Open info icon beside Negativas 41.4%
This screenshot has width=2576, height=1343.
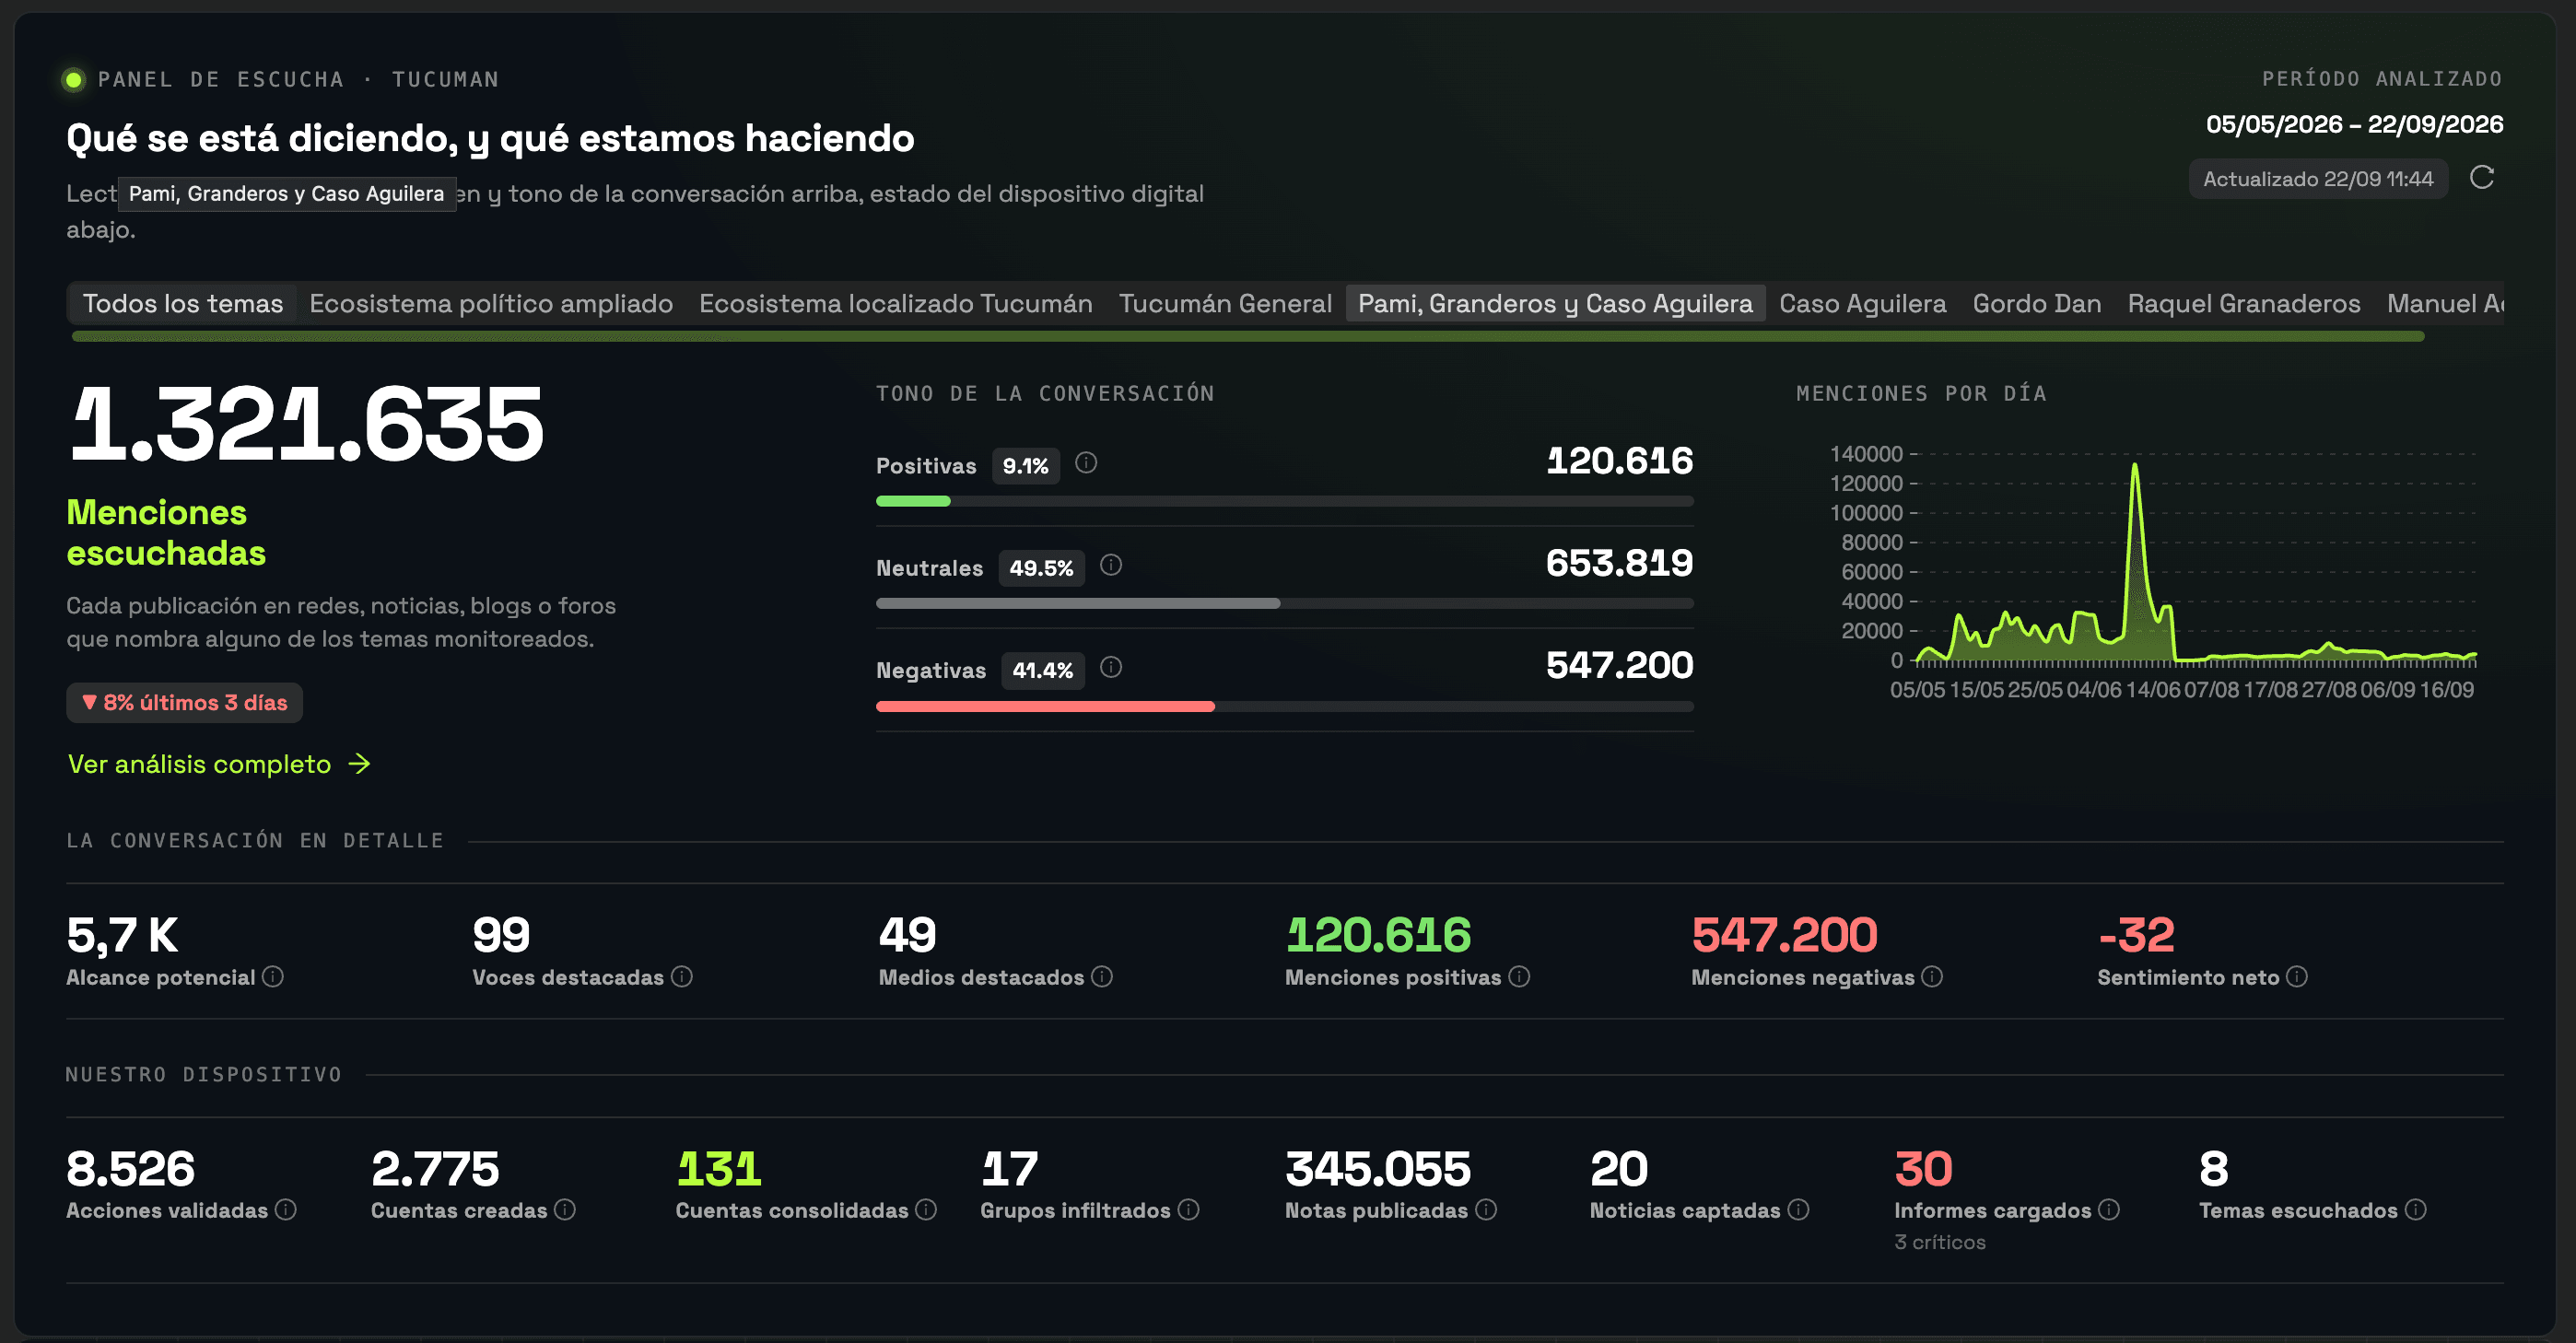(x=1110, y=667)
